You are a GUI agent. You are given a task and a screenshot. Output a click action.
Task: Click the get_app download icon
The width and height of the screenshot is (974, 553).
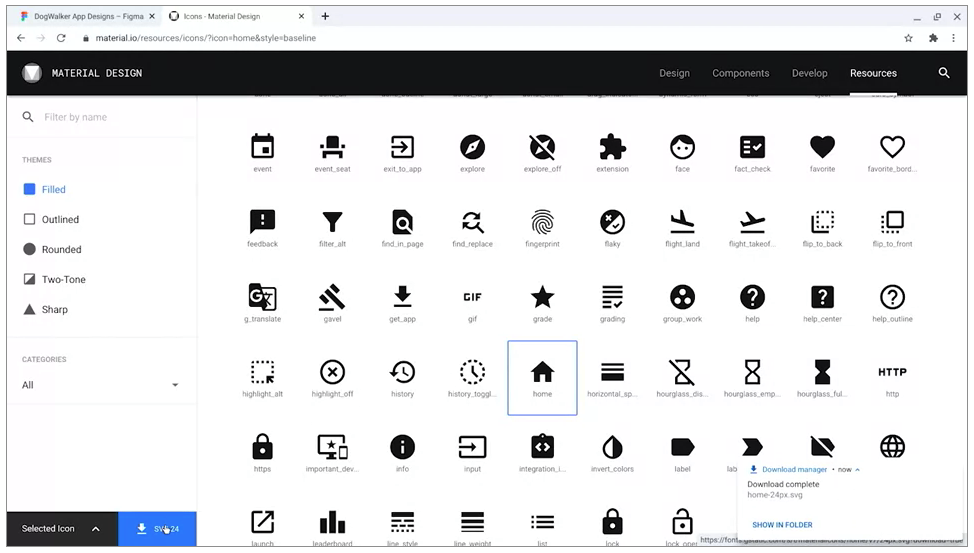403,297
